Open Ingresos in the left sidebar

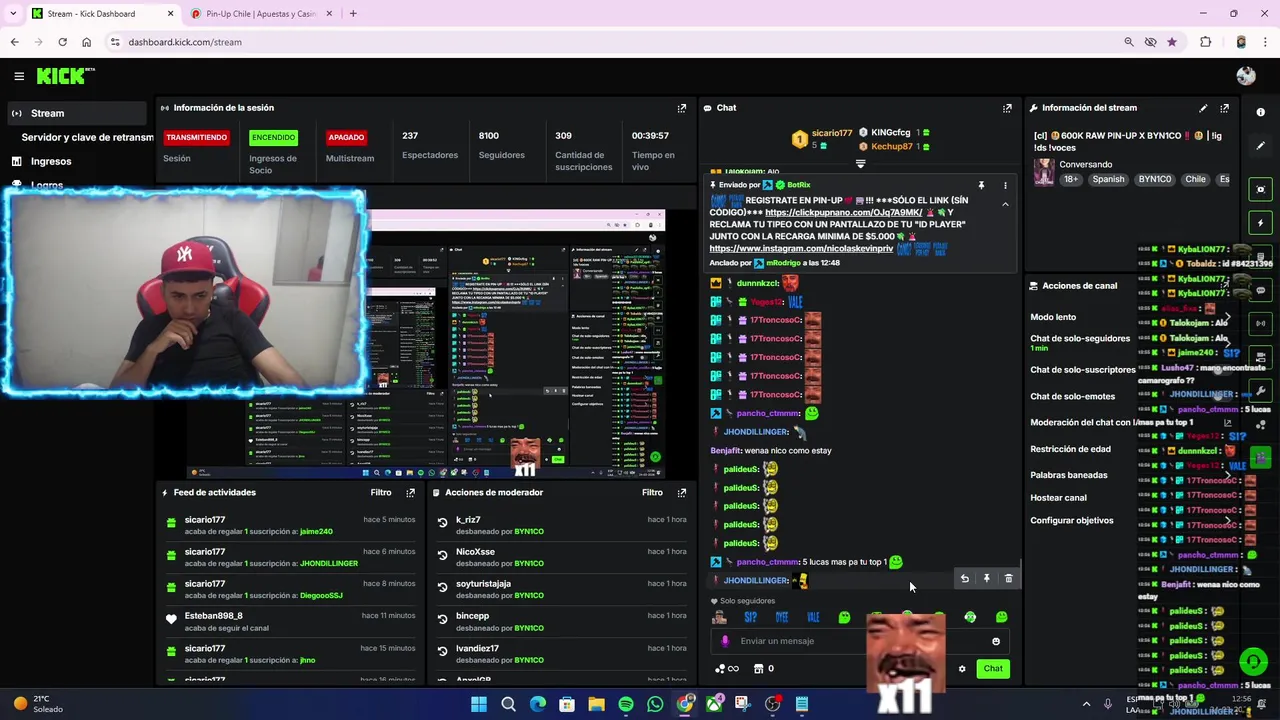(x=50, y=161)
